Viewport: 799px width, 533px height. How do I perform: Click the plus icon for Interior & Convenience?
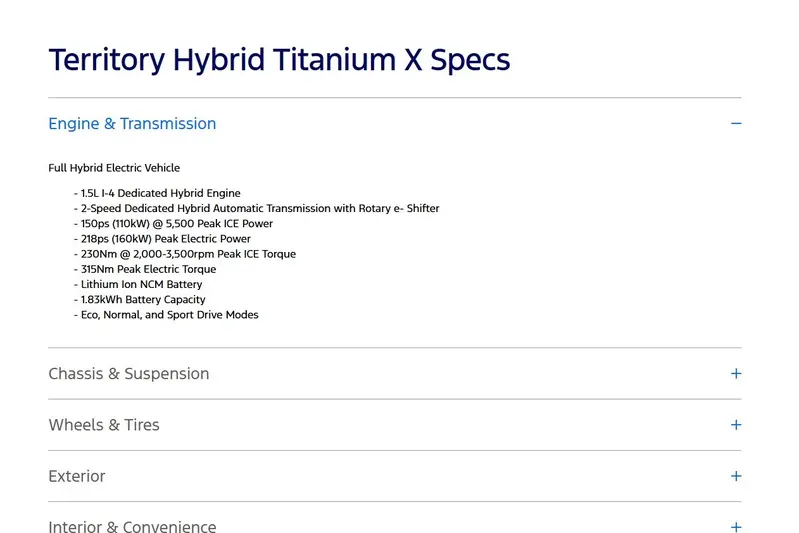click(x=736, y=527)
